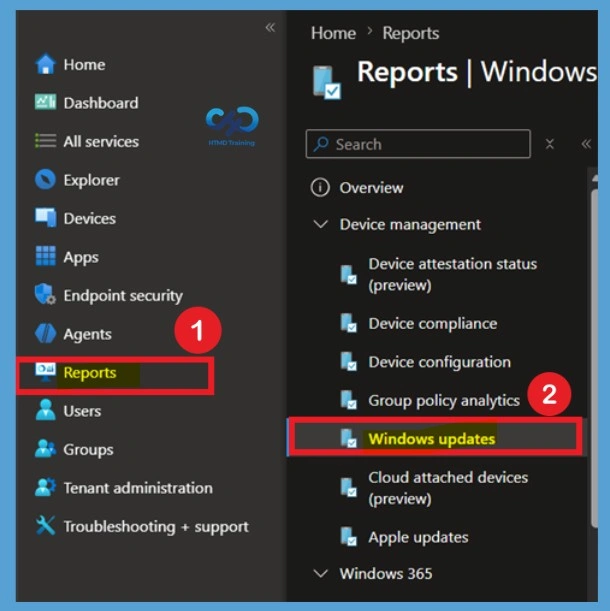The width and height of the screenshot is (610, 611).
Task: Click the Cloud attached devices report icon
Action: pos(348,487)
